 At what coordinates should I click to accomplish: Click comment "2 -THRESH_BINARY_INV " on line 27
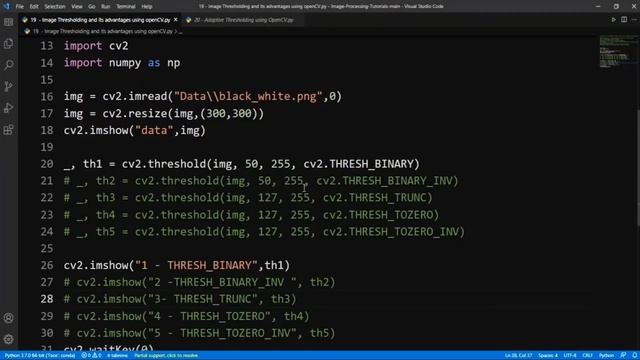coord(222,282)
